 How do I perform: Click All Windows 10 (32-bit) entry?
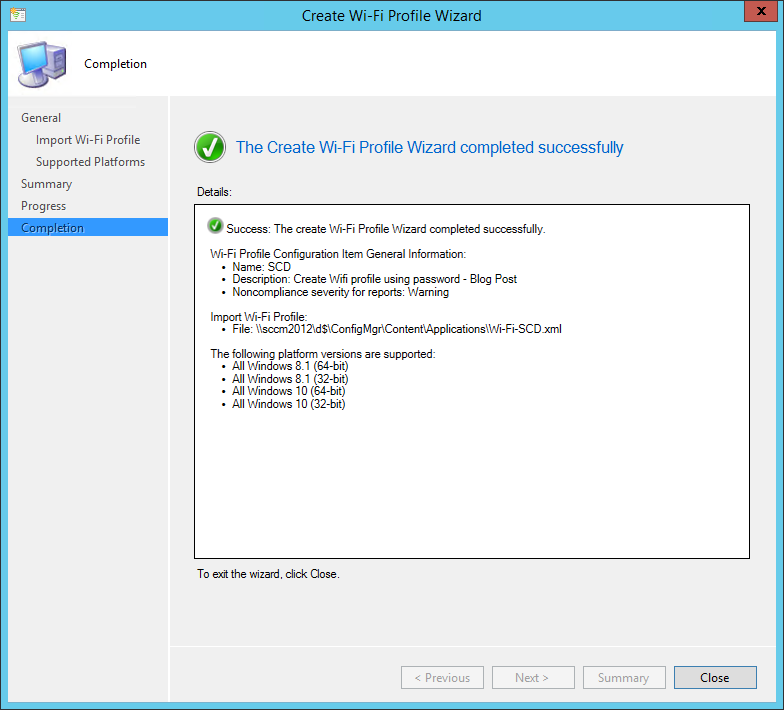click(x=288, y=404)
